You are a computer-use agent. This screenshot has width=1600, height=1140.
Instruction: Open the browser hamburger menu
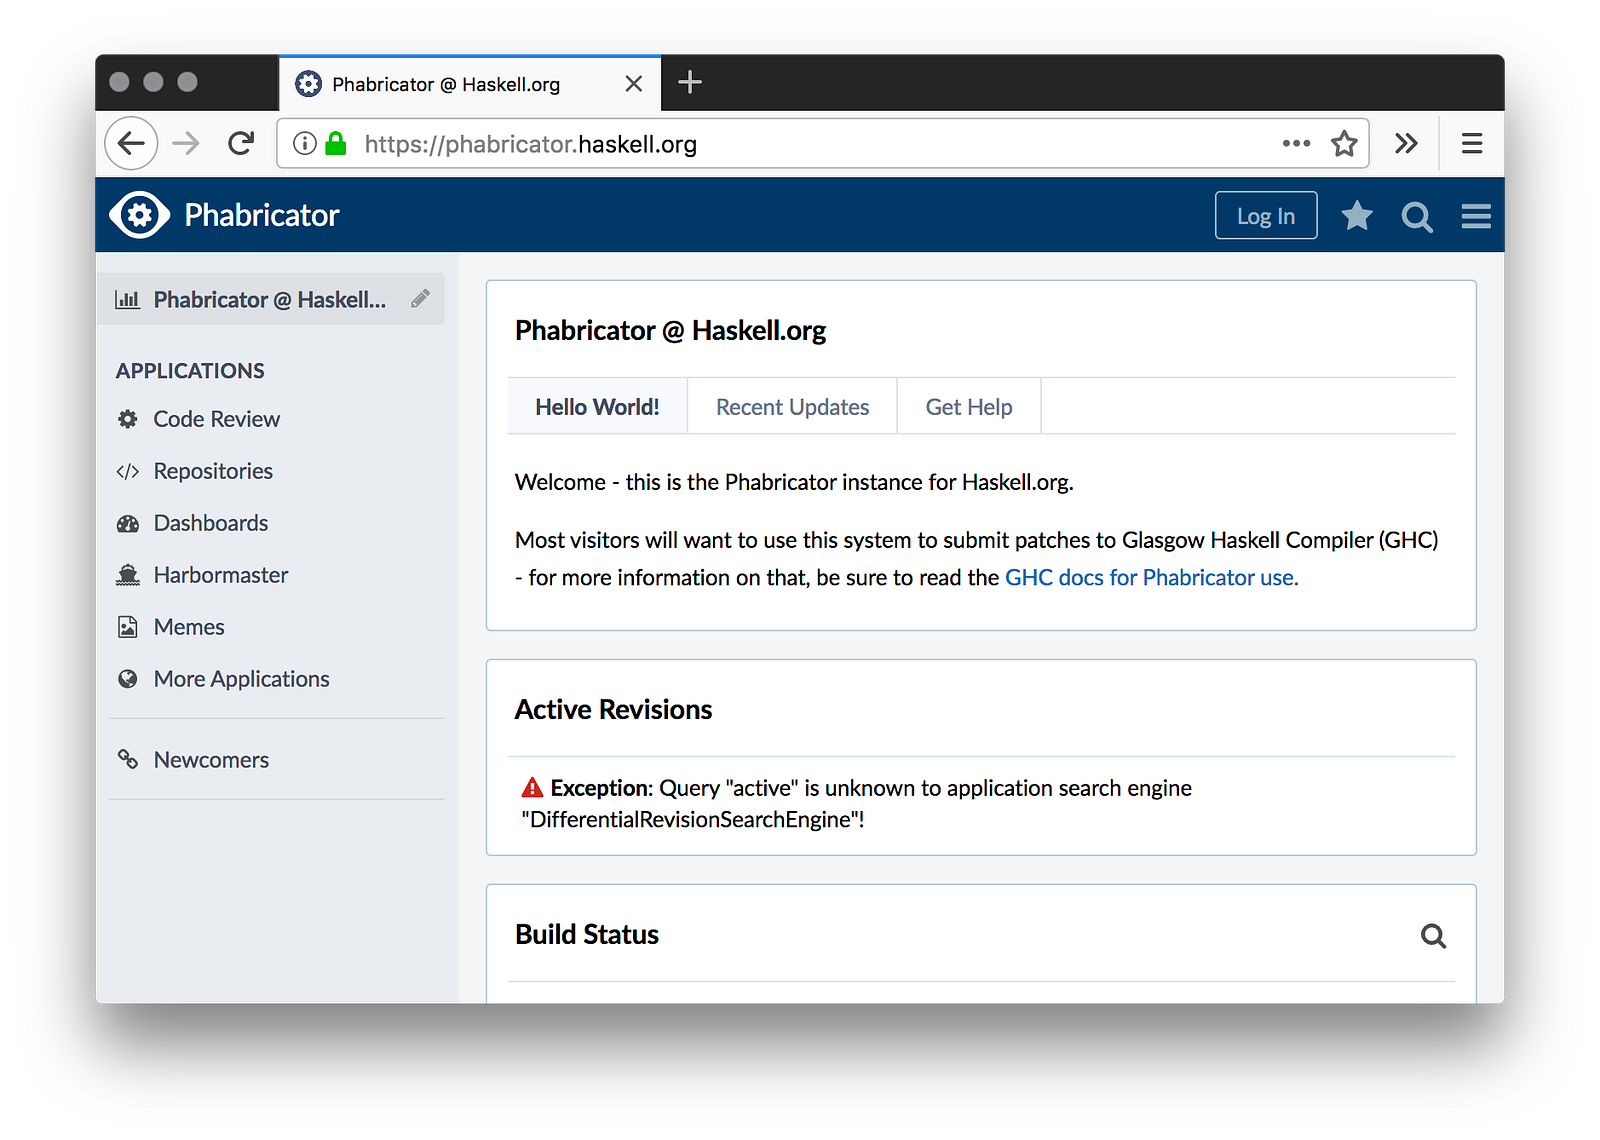coord(1472,144)
